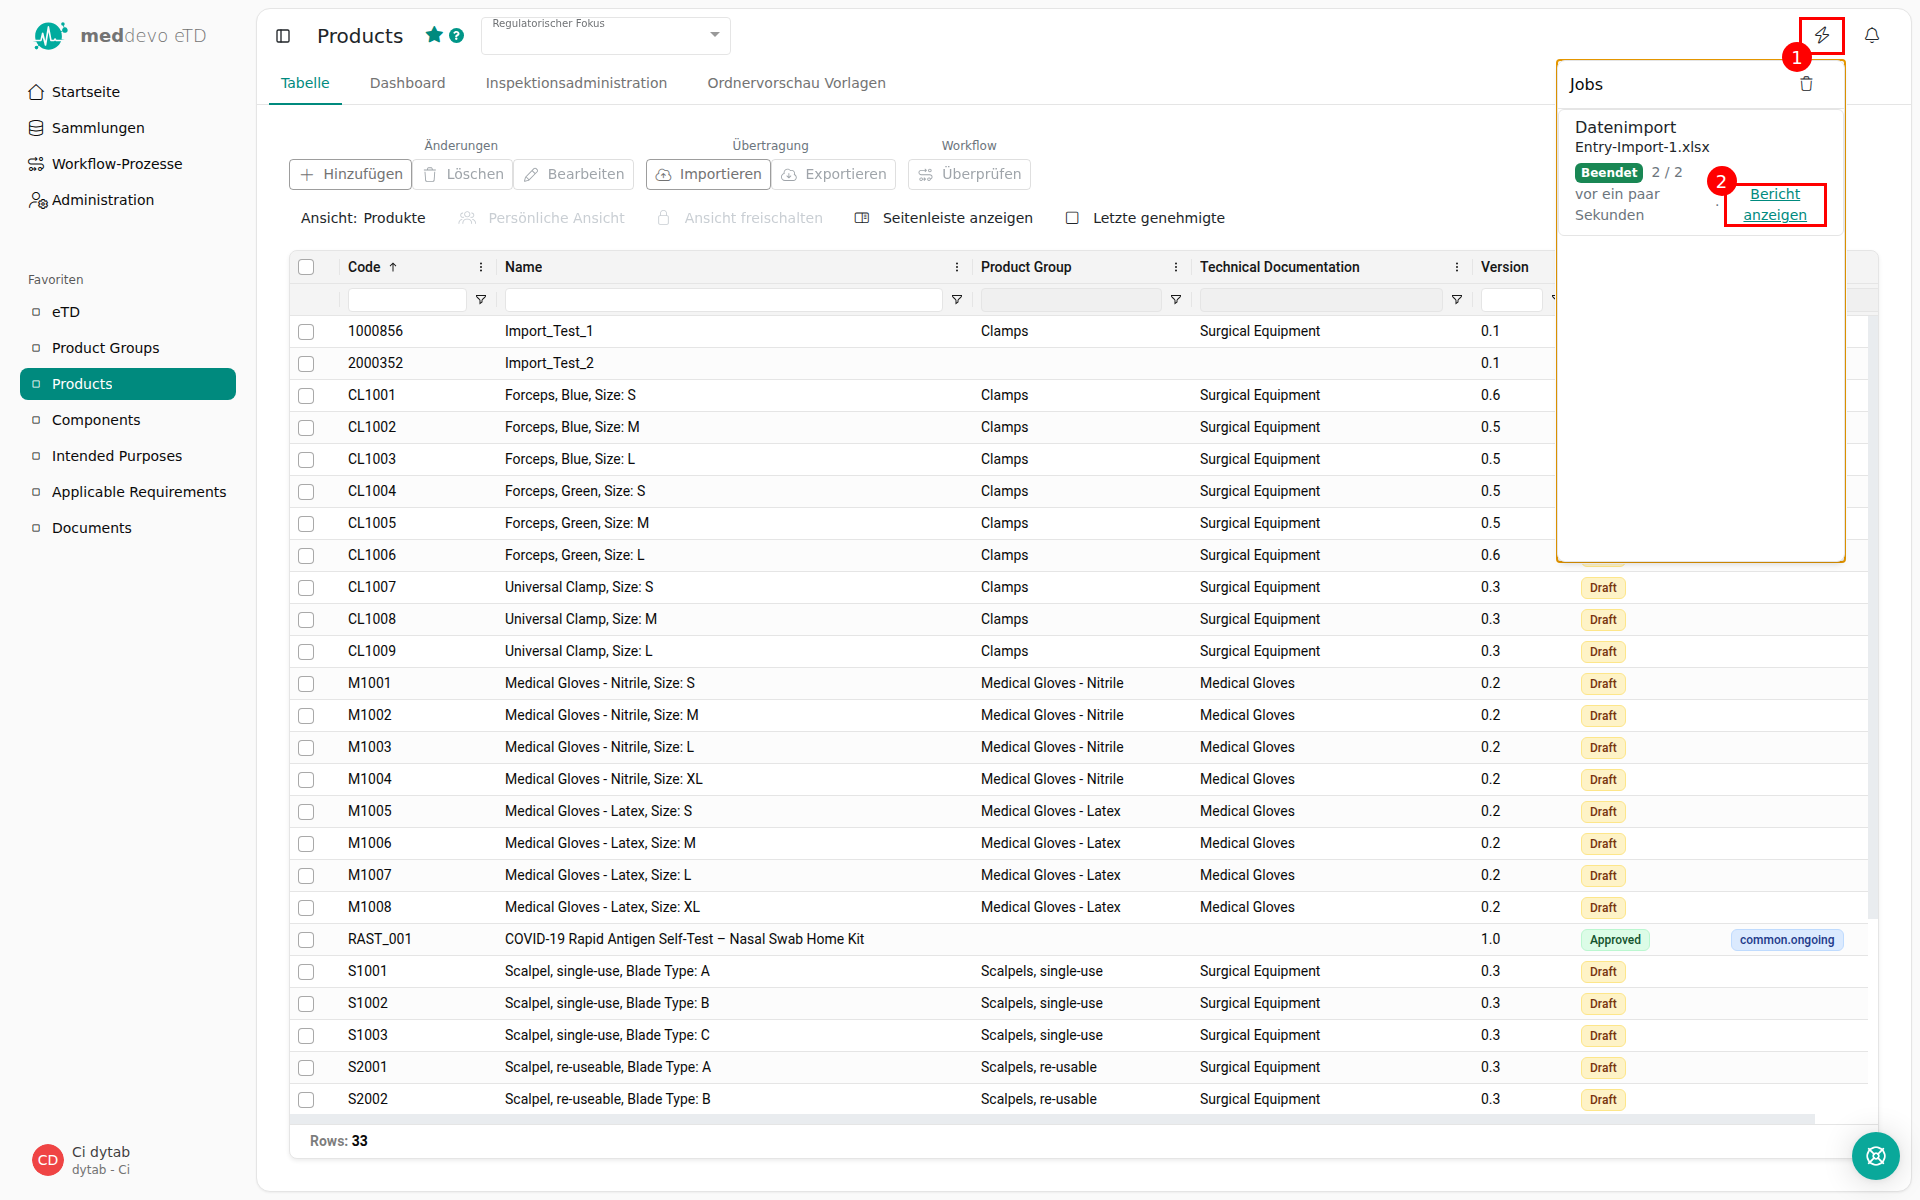This screenshot has width=1920, height=1200.
Task: Select checkbox for row CL1001
Action: (x=306, y=396)
